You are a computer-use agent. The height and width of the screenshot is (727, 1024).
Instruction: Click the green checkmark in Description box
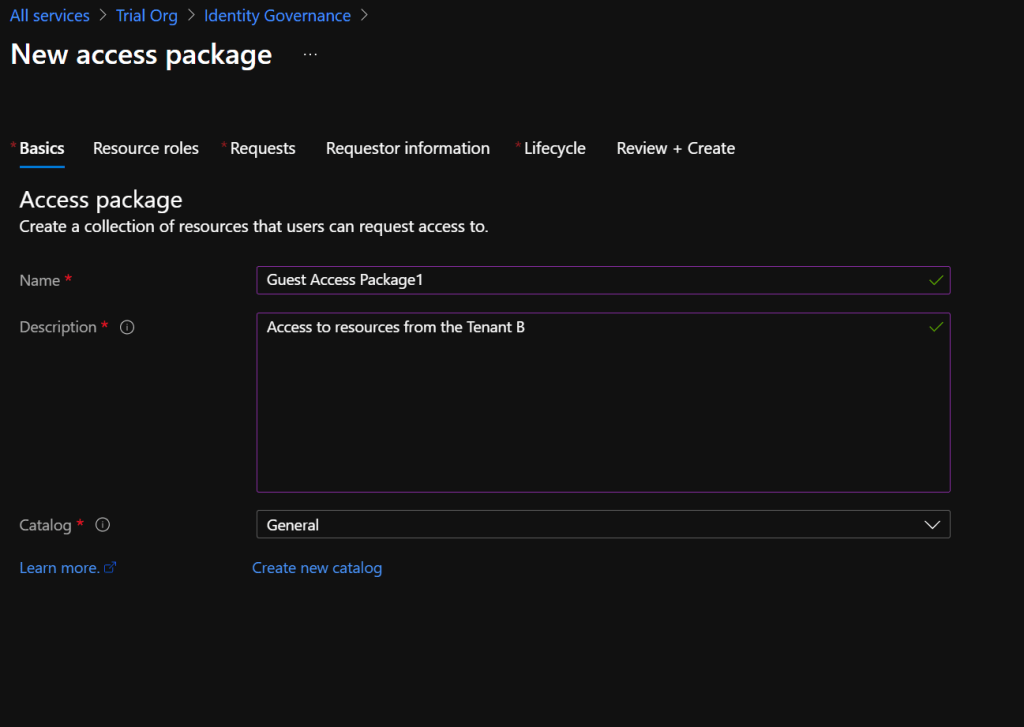[935, 327]
